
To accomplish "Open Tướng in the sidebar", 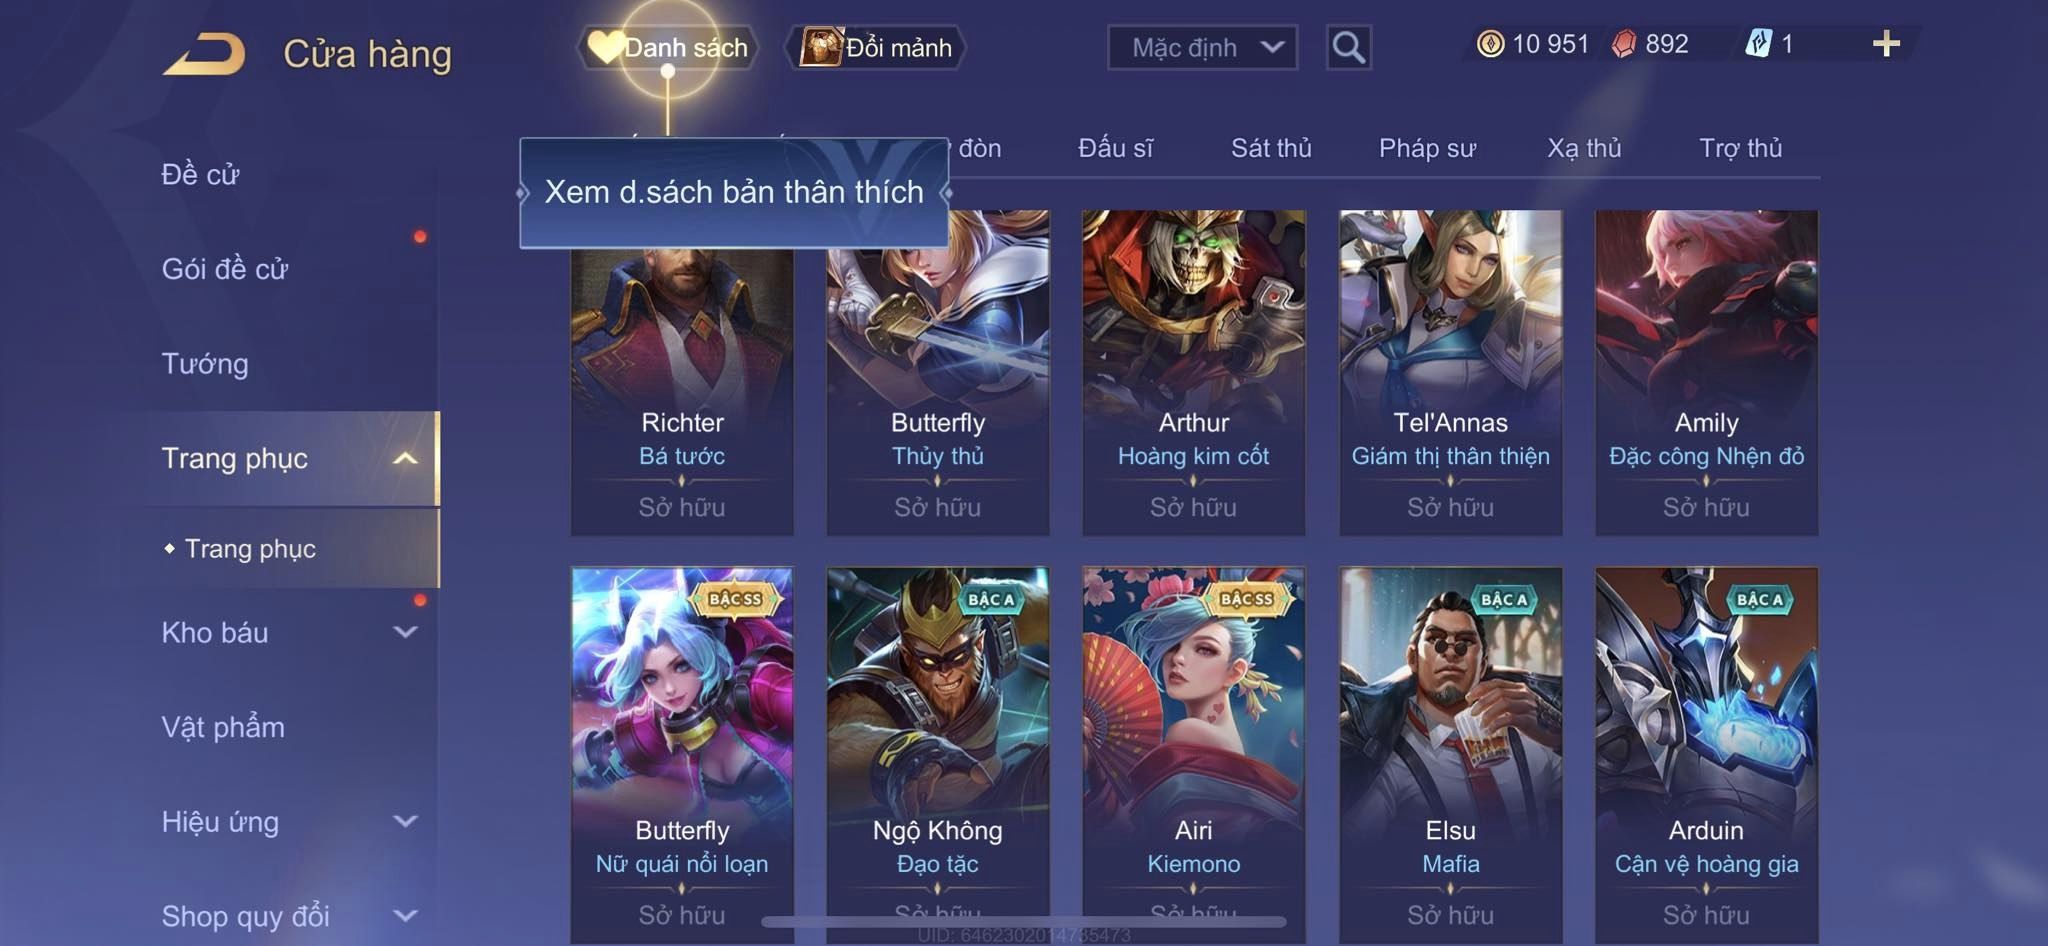I will click(x=205, y=363).
